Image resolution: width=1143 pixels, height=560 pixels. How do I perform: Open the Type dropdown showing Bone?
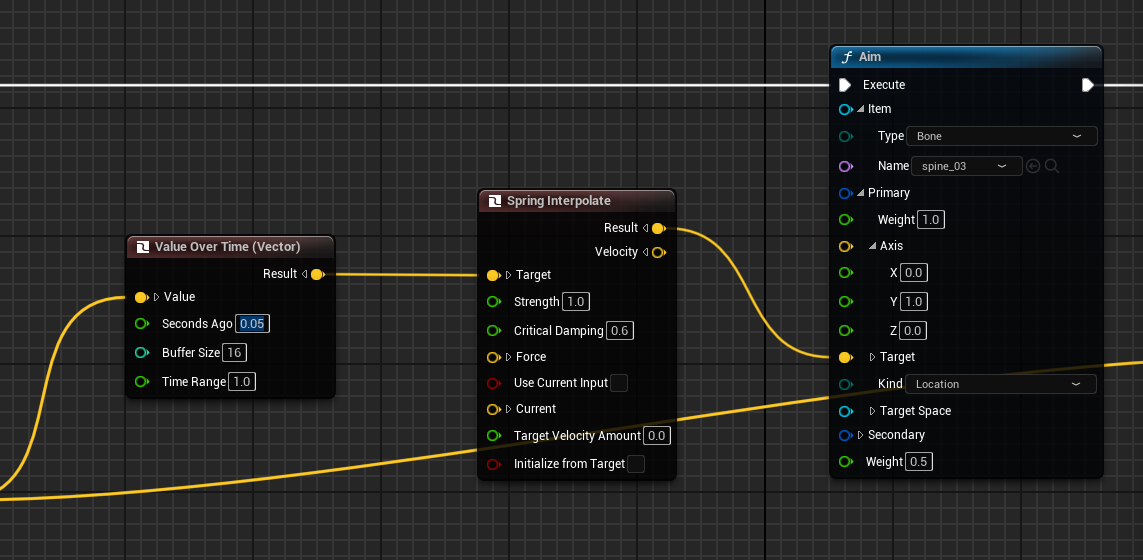pyautogui.click(x=1002, y=136)
